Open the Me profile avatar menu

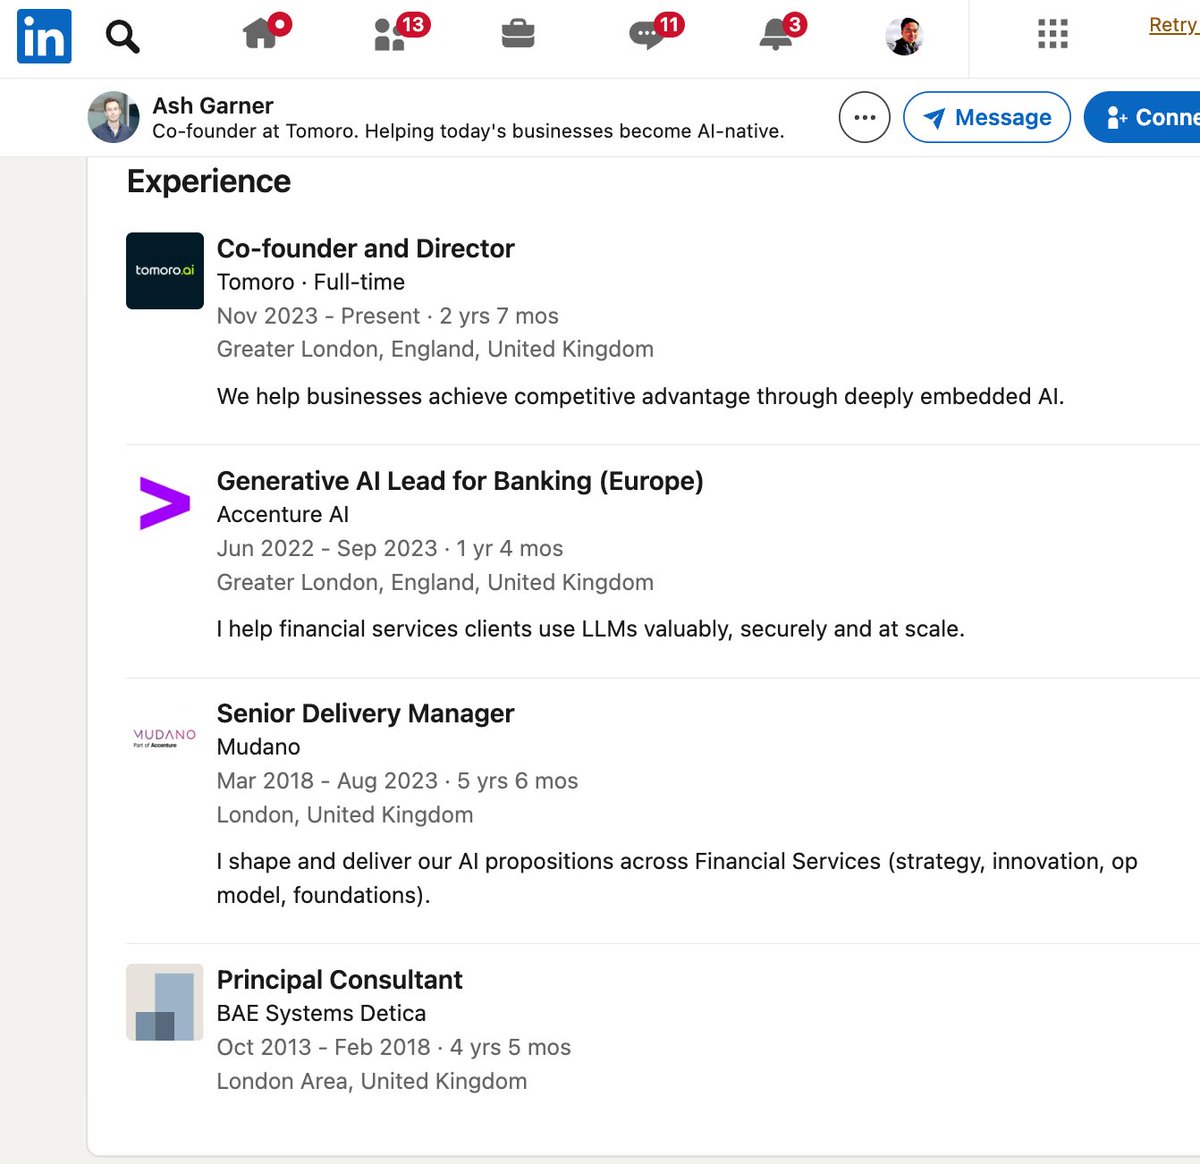(x=904, y=36)
